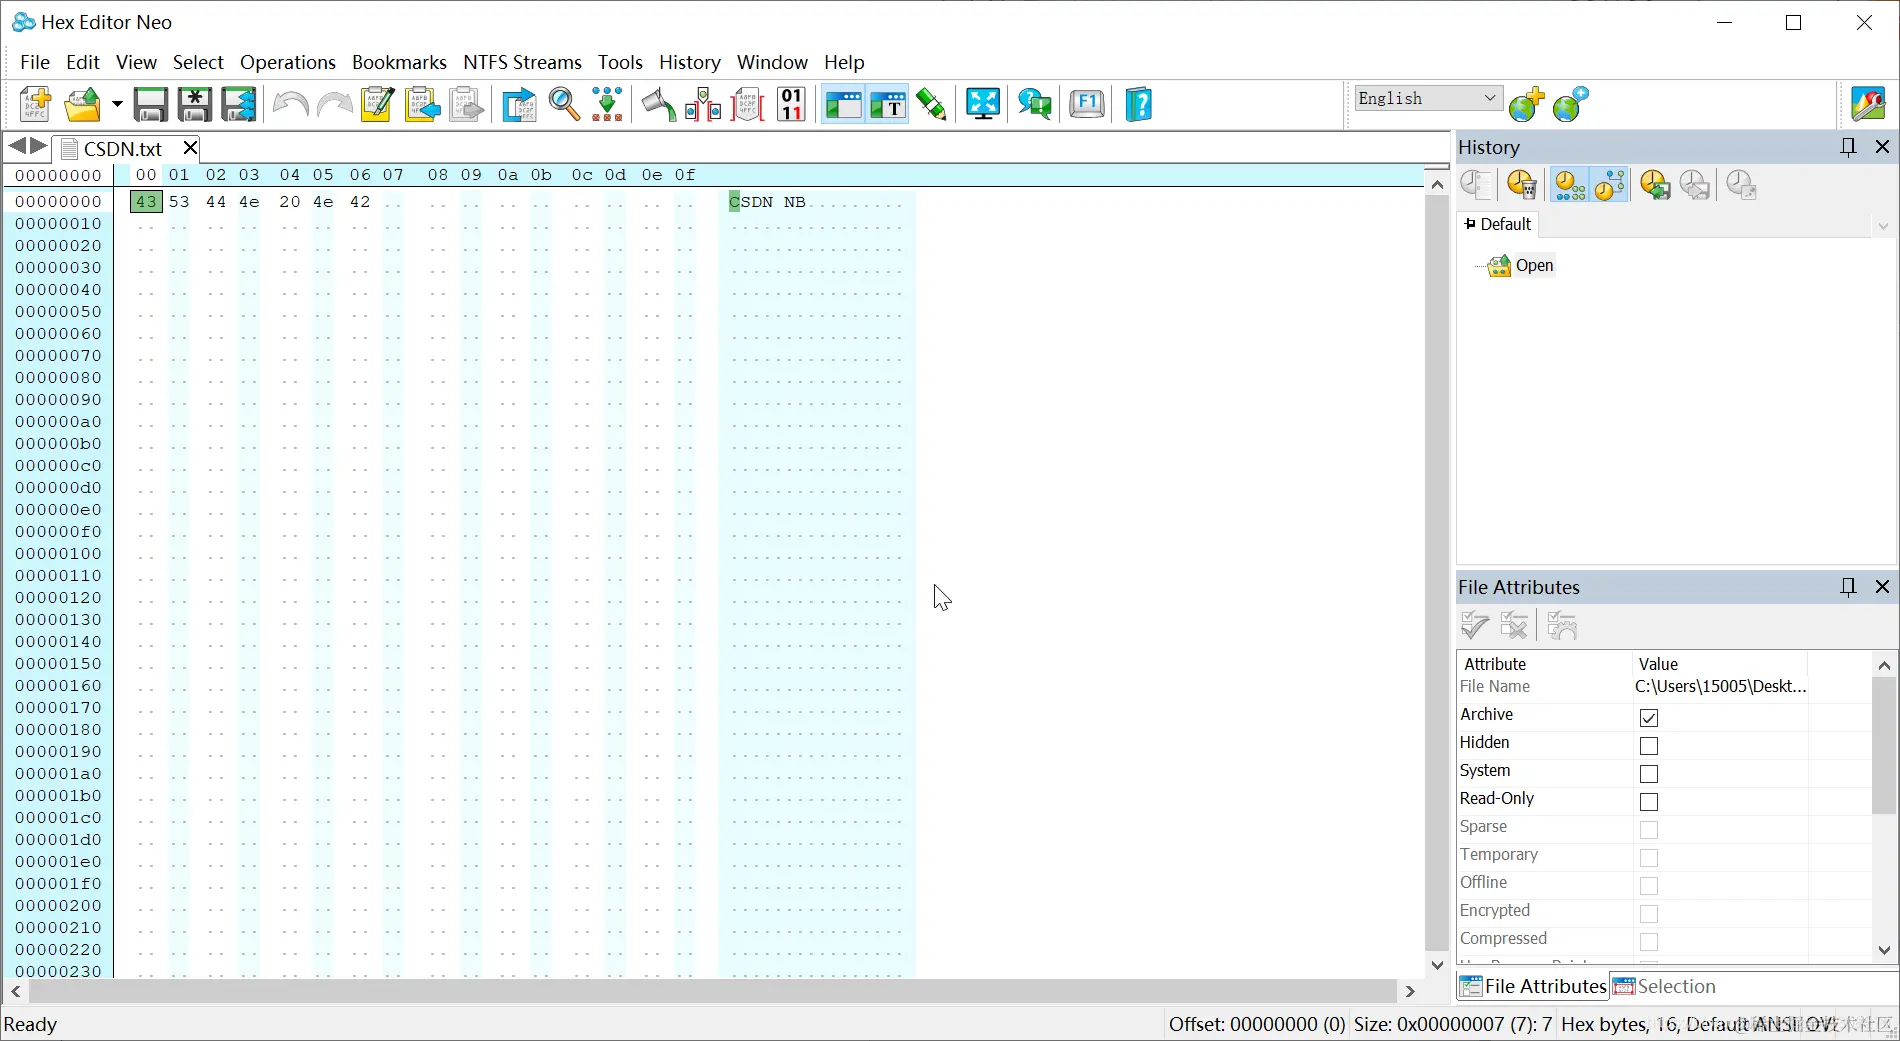Click the feedback chat bubbles icon
Viewport: 1900px width, 1041px height.
coord(1035,104)
